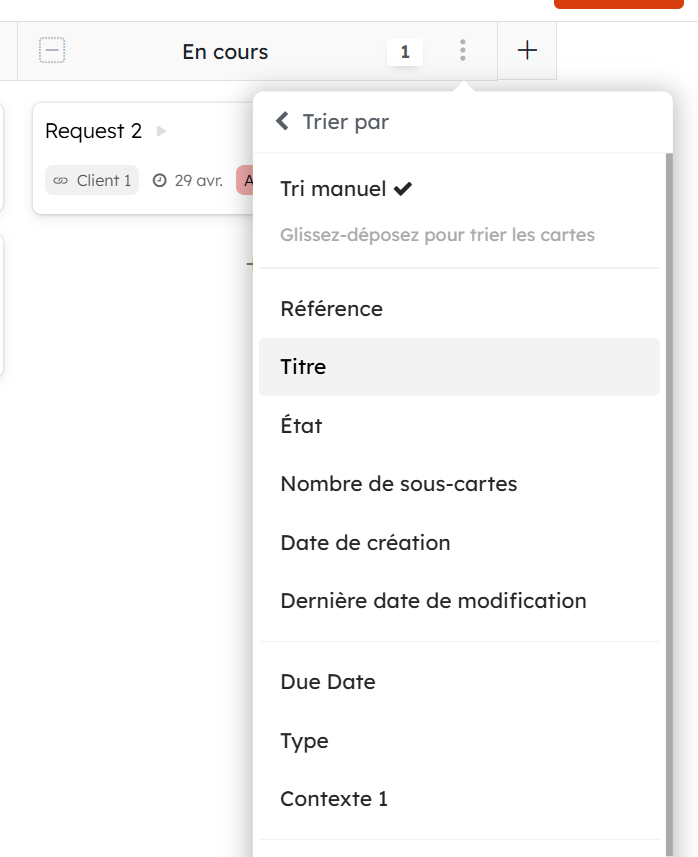Choose État as sort criterion
This screenshot has height=857, width=698.
click(301, 426)
